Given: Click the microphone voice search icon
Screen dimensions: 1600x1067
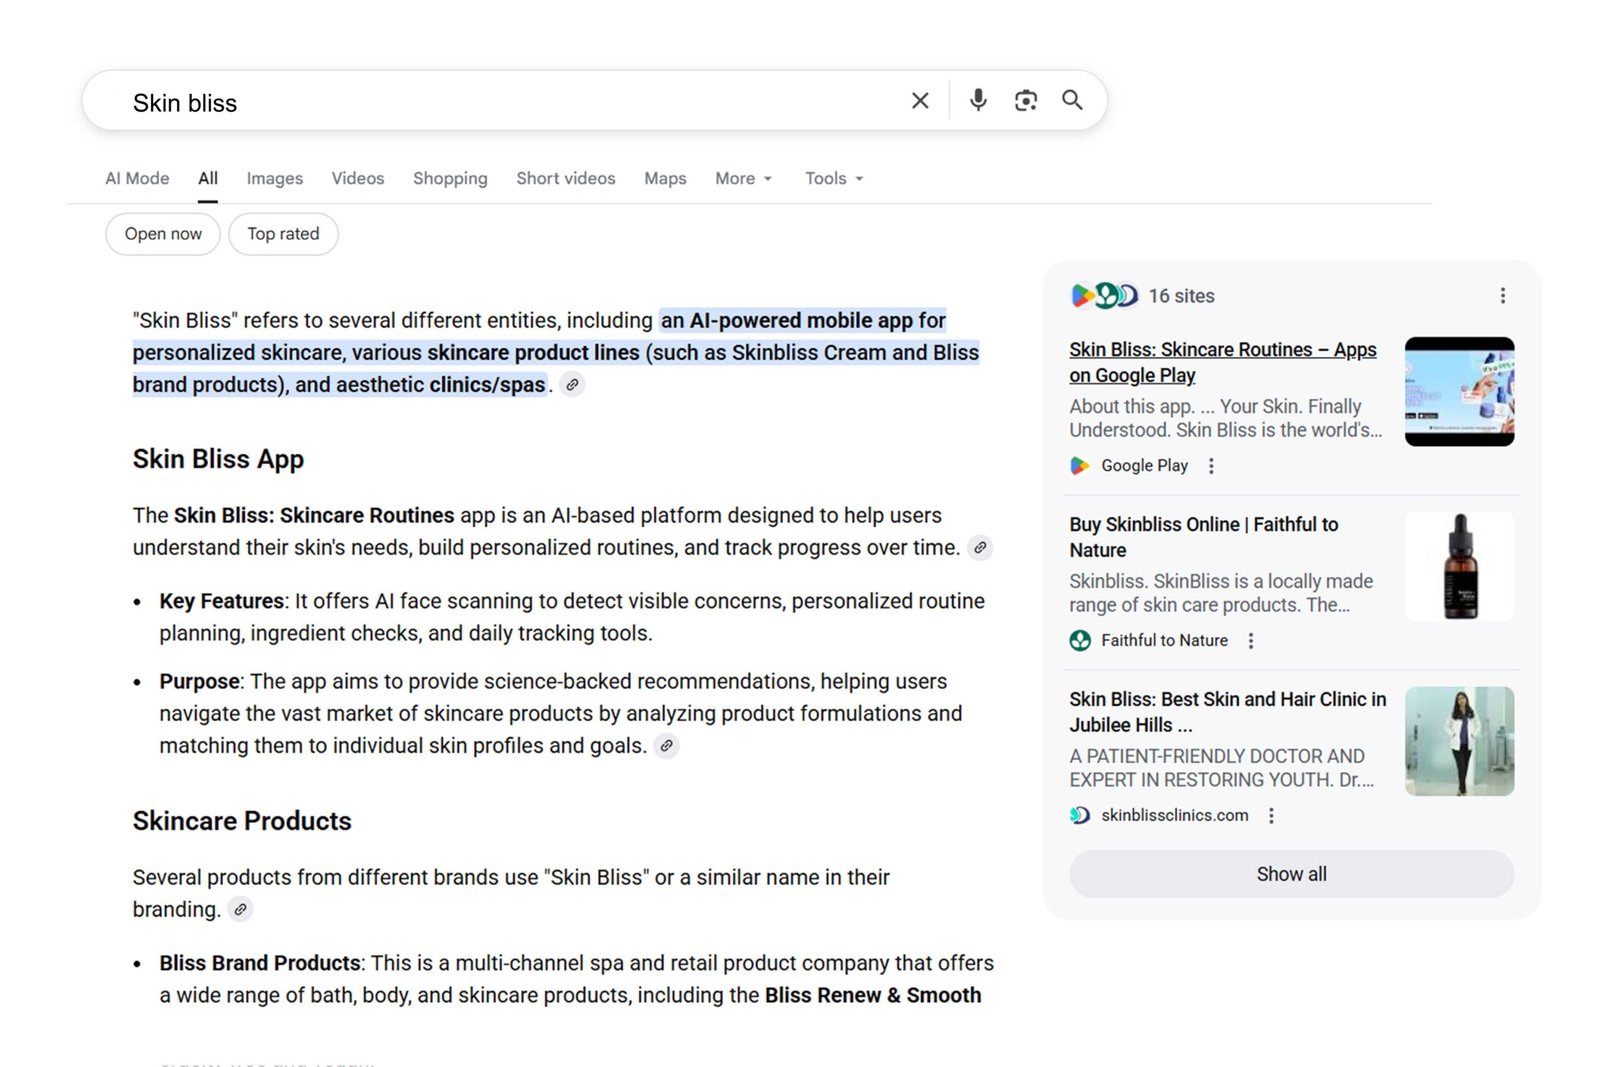Looking at the screenshot, I should click(977, 100).
